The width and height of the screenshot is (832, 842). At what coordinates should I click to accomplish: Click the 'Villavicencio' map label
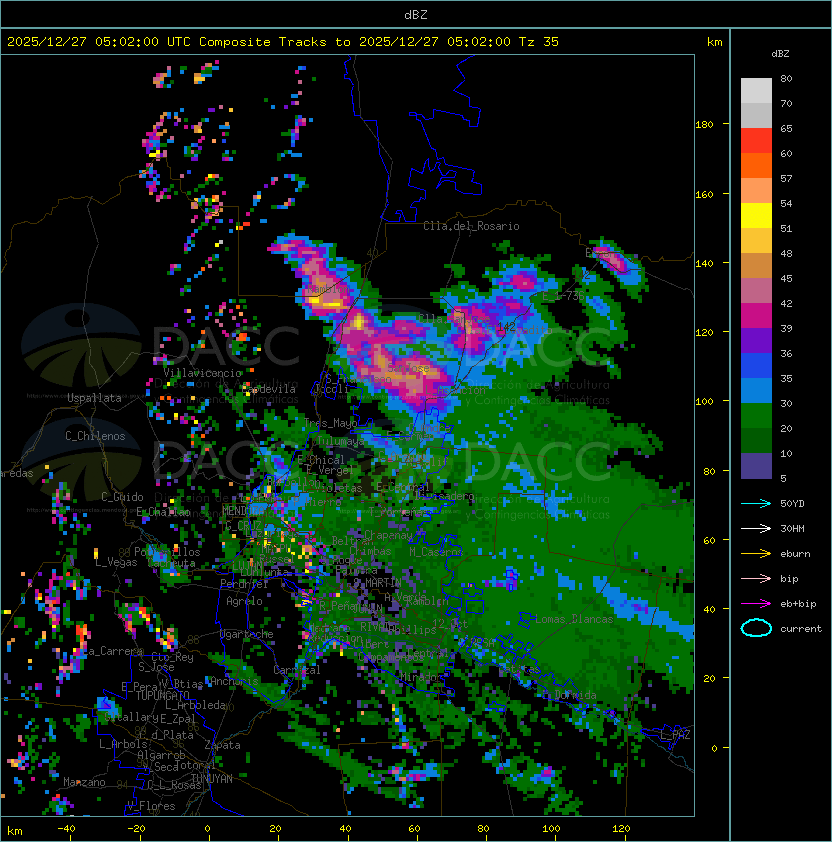point(202,373)
